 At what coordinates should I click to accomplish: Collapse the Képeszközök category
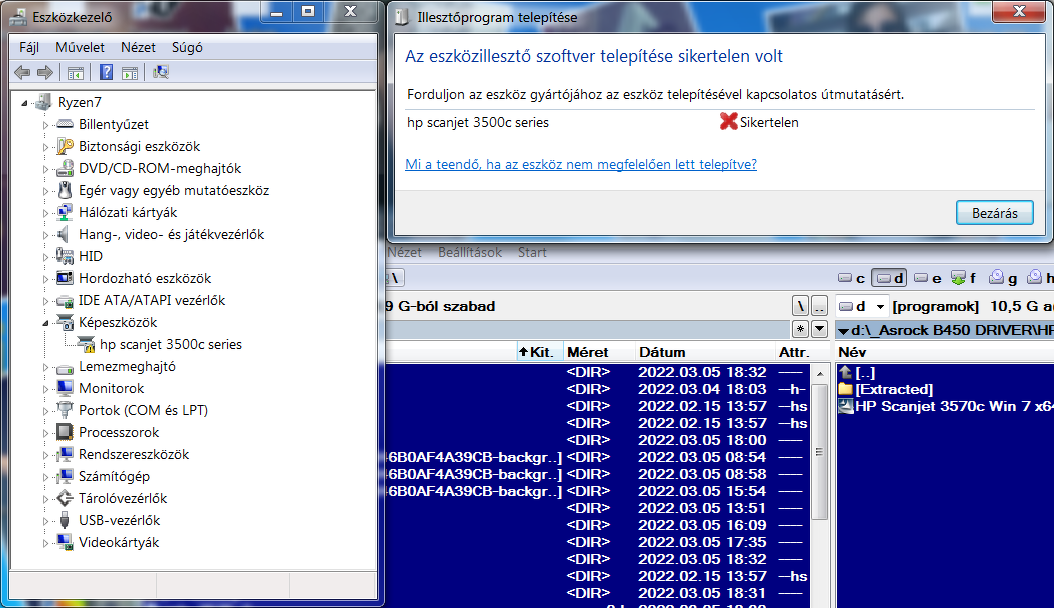[x=46, y=323]
